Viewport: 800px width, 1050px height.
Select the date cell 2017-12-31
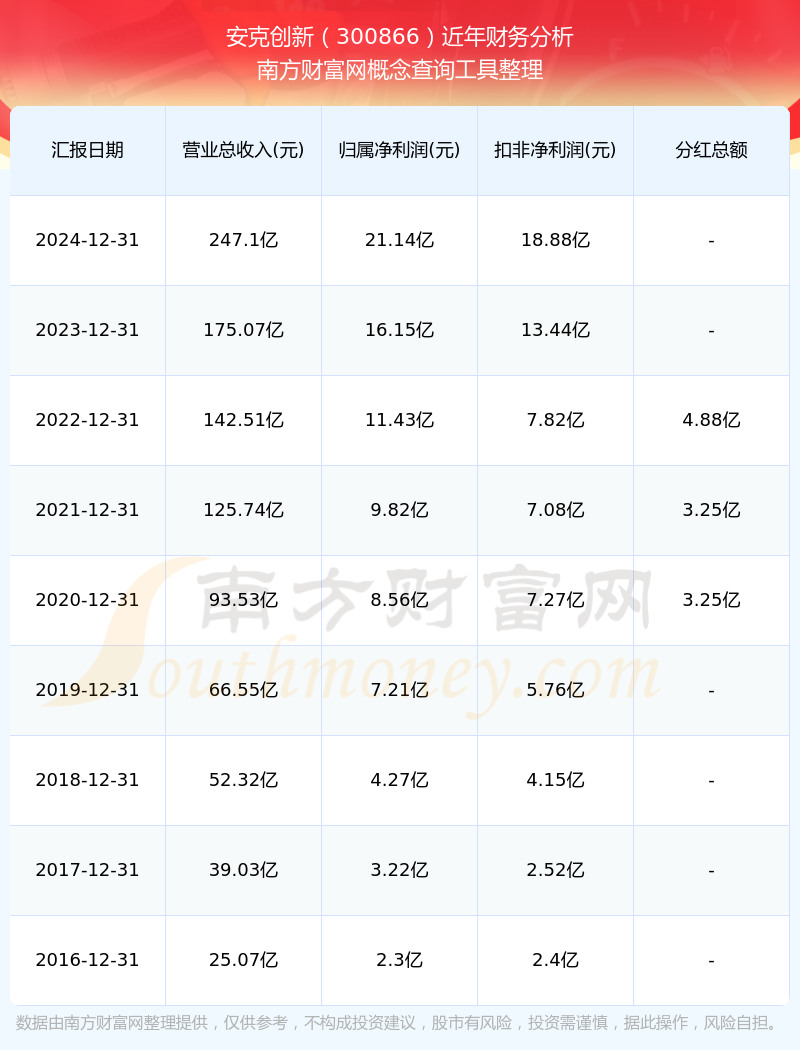point(87,870)
